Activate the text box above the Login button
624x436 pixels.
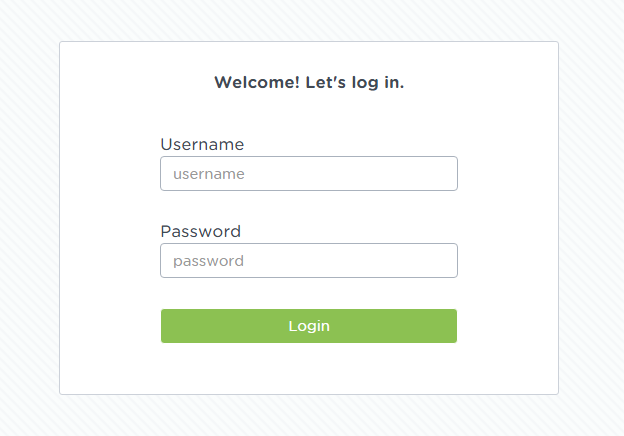click(x=309, y=261)
